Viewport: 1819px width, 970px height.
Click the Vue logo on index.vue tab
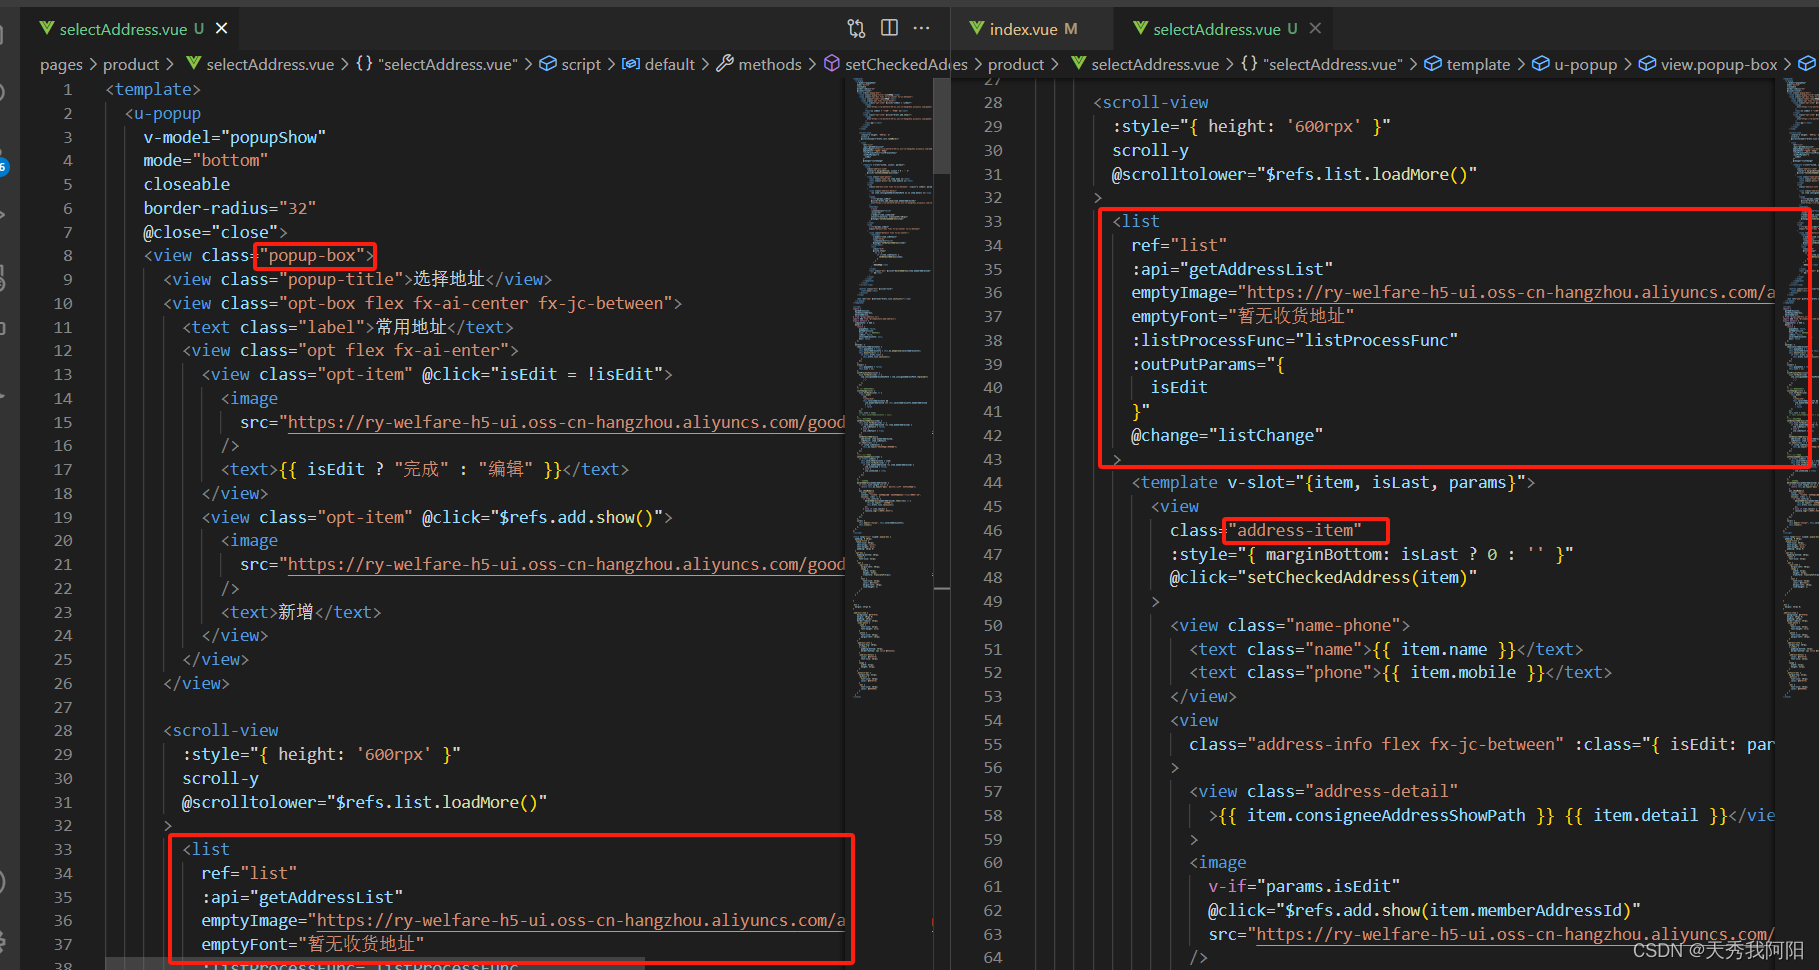977,29
